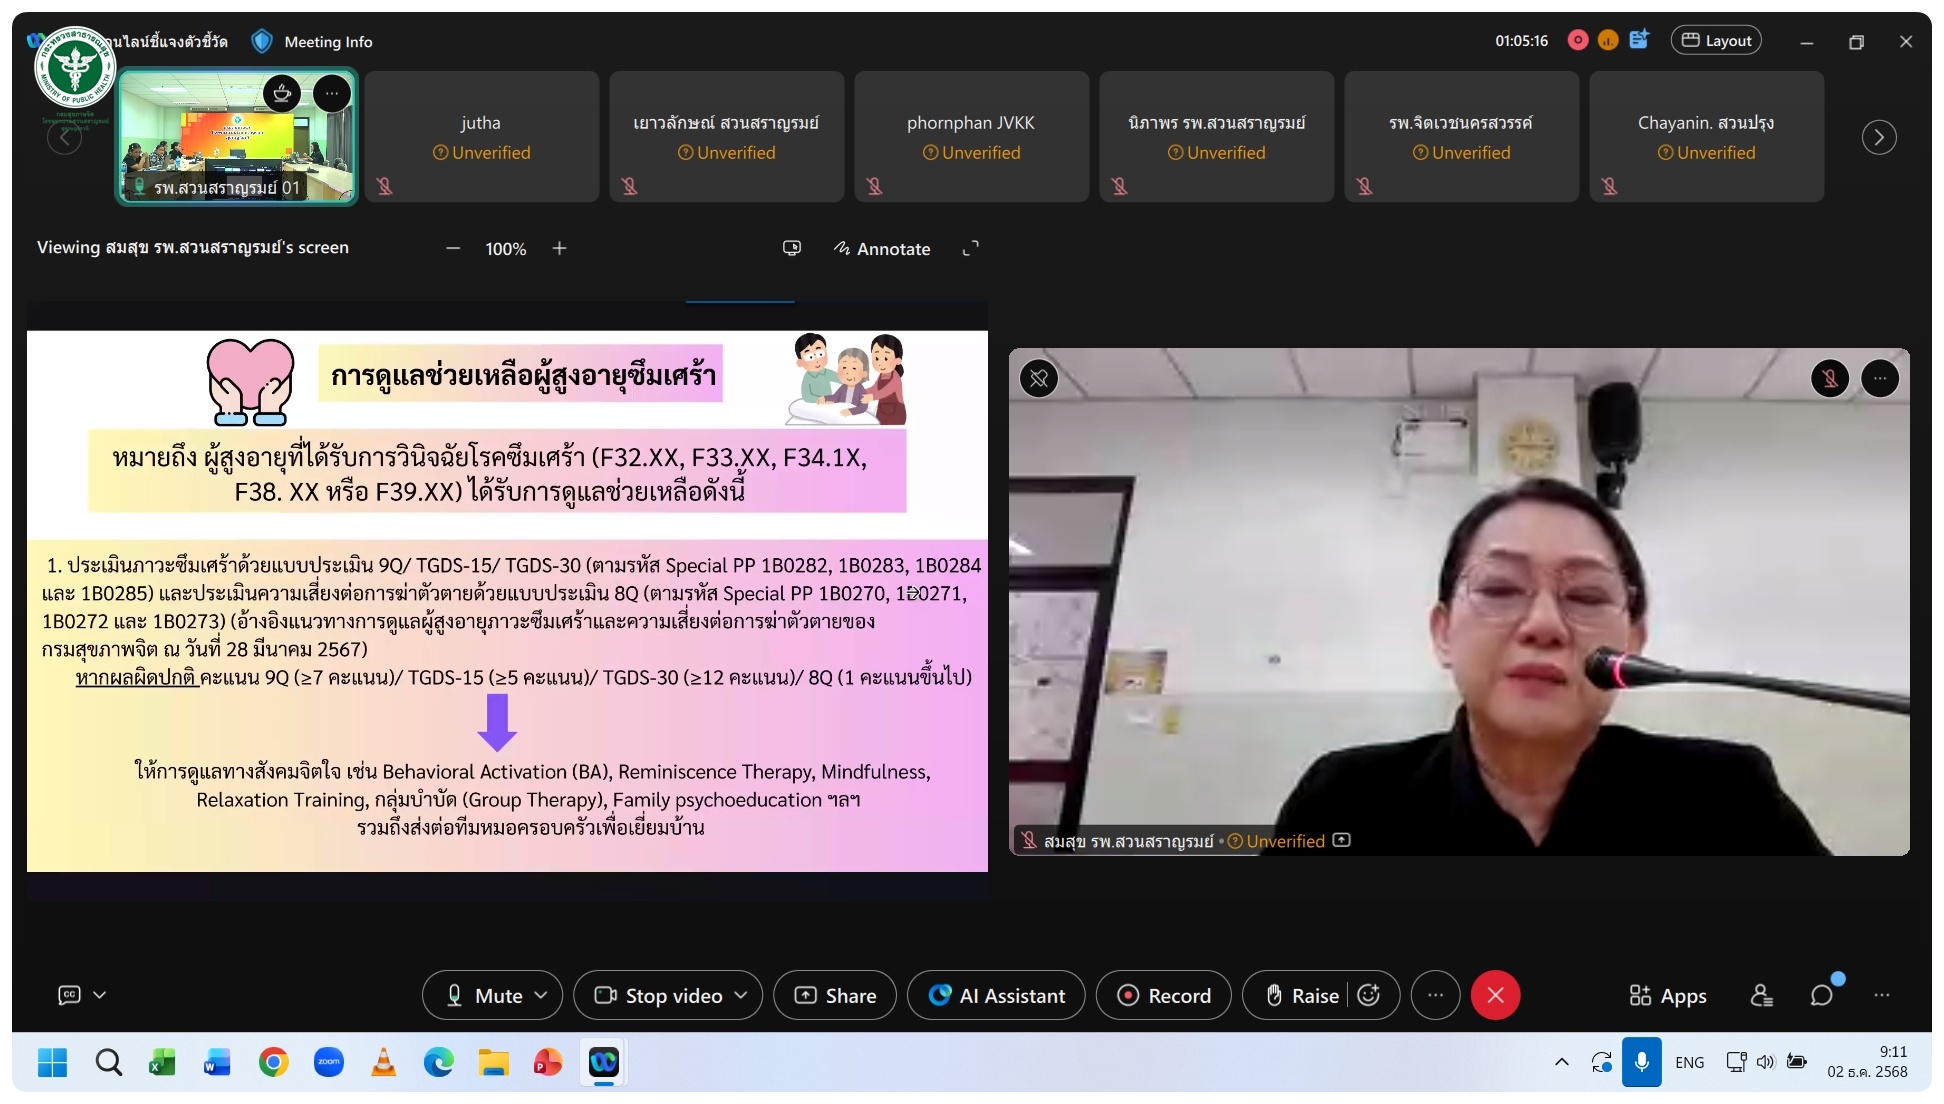
Task: Open the chat panel icon
Action: pos(1821,995)
